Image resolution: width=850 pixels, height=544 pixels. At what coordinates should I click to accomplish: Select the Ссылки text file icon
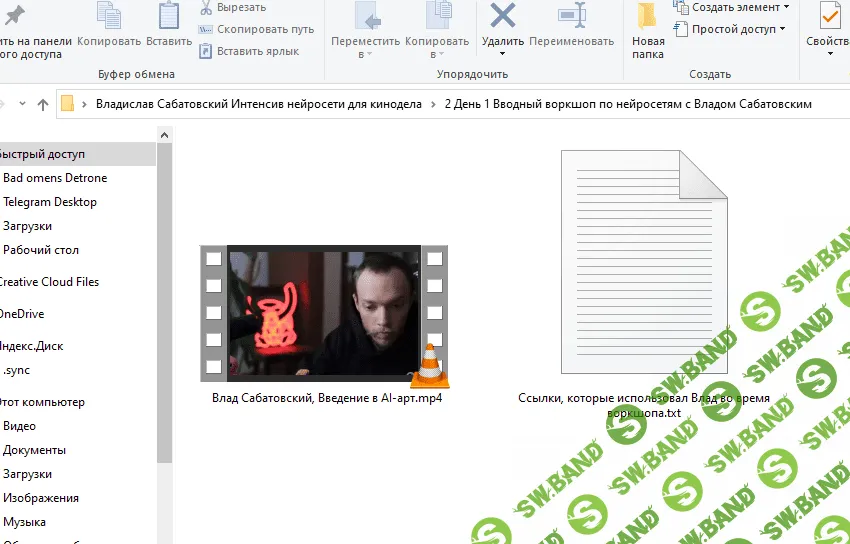tap(644, 260)
